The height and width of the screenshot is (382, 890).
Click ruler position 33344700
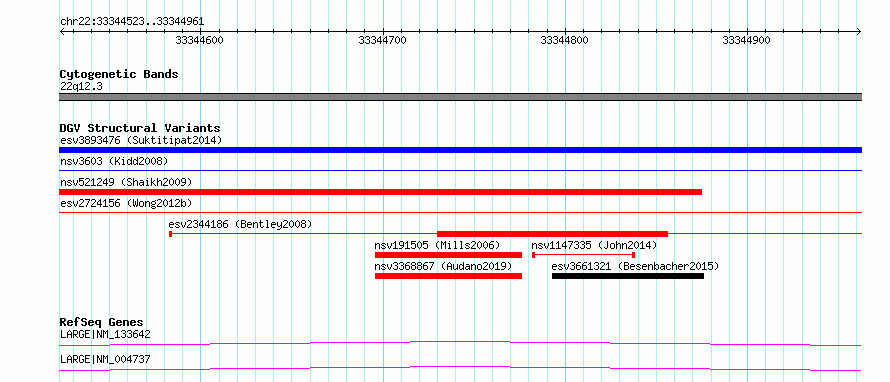coord(383,40)
